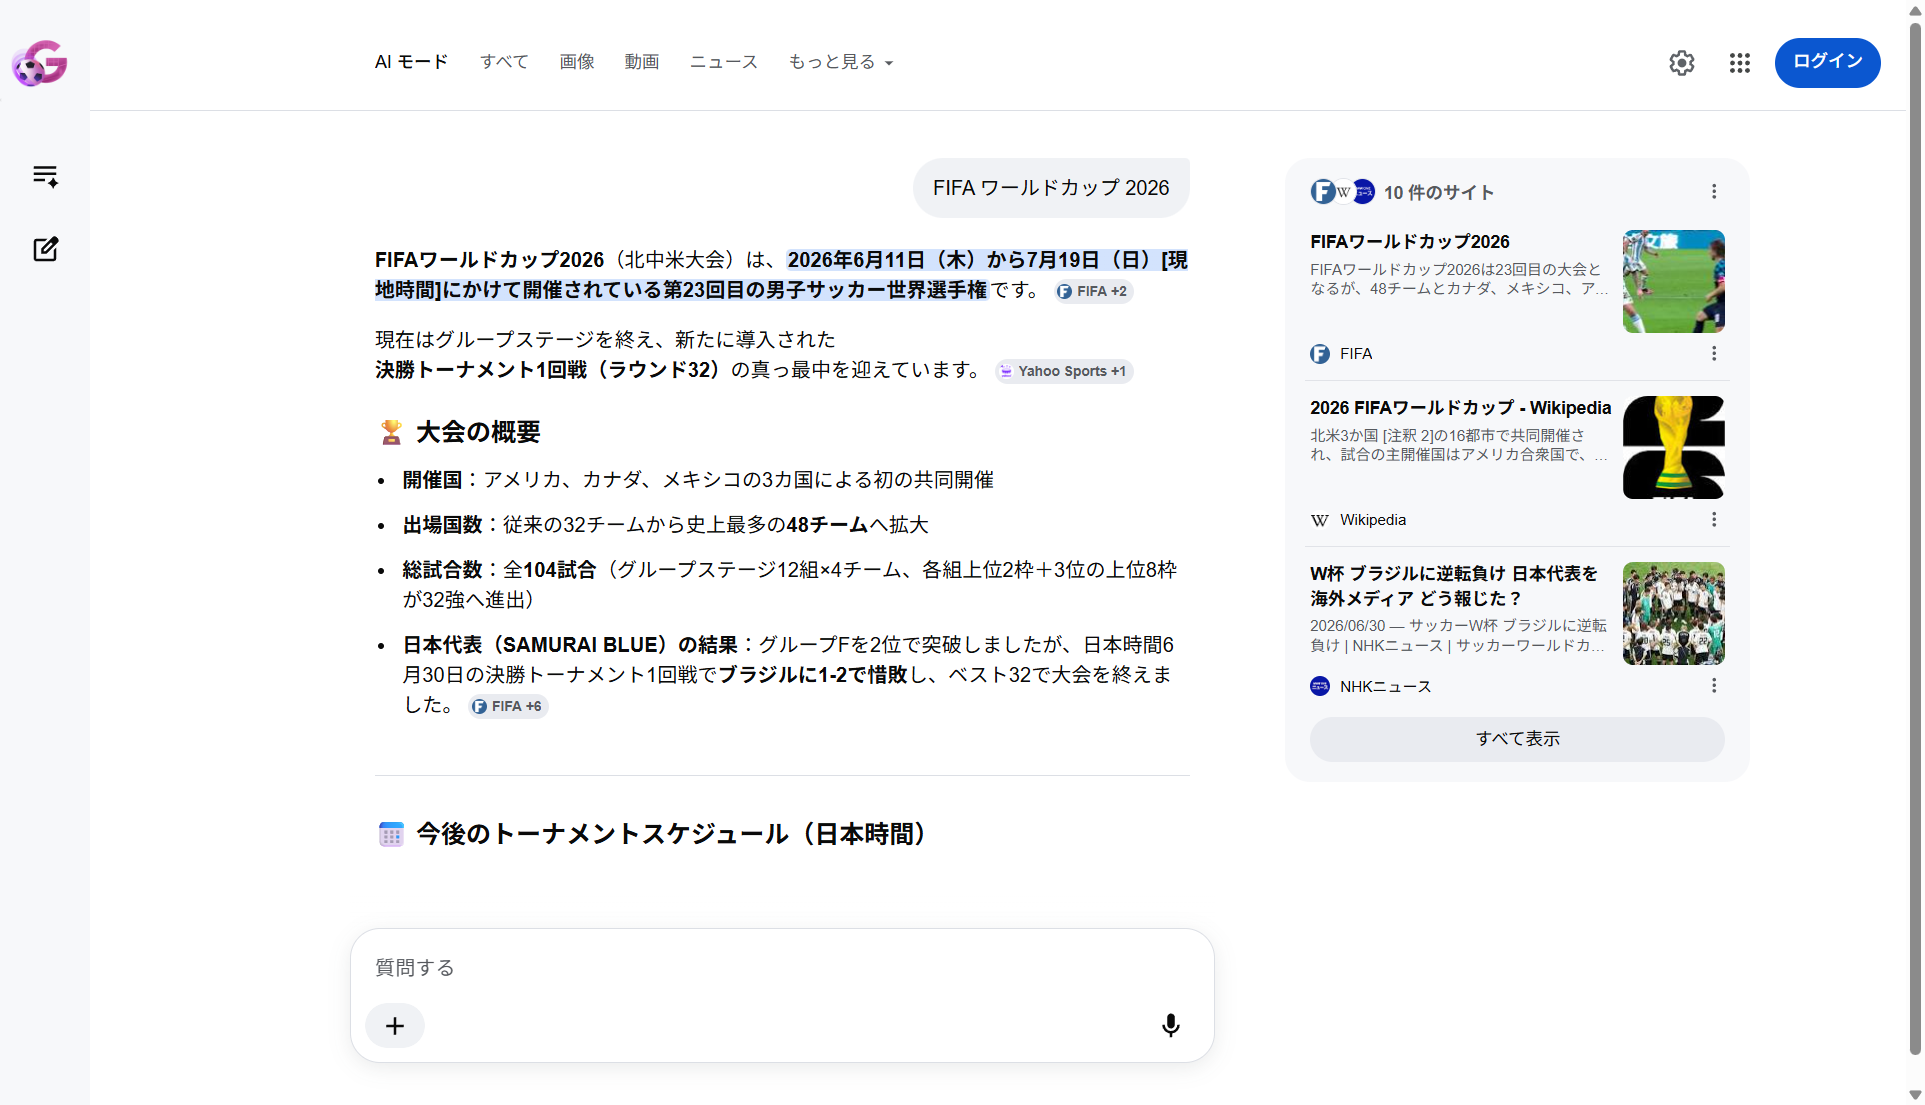Click the microphone voice input icon
Image resolution: width=1925 pixels, height=1105 pixels.
(x=1170, y=1025)
